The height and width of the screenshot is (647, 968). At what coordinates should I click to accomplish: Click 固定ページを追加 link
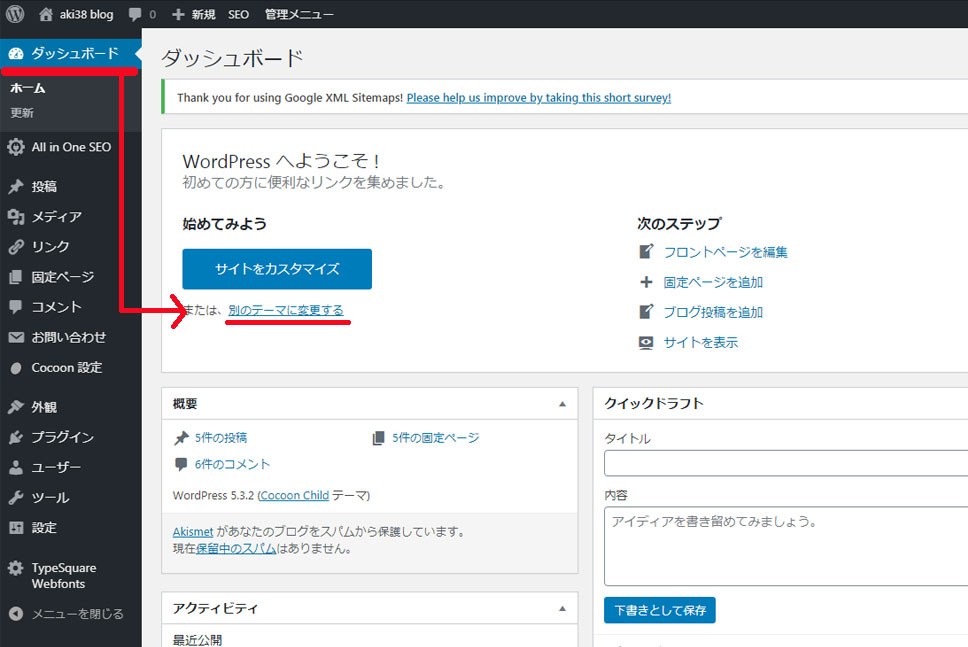[713, 282]
